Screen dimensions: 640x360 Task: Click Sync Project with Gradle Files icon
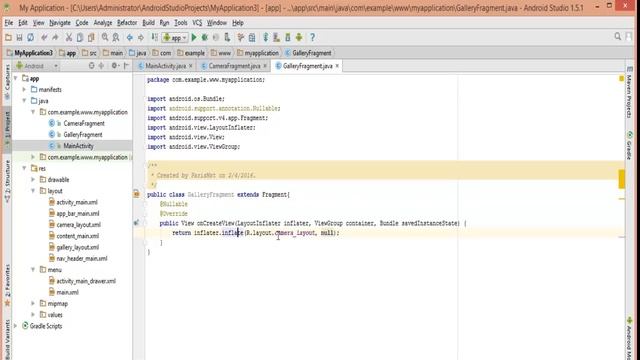tap(266, 38)
